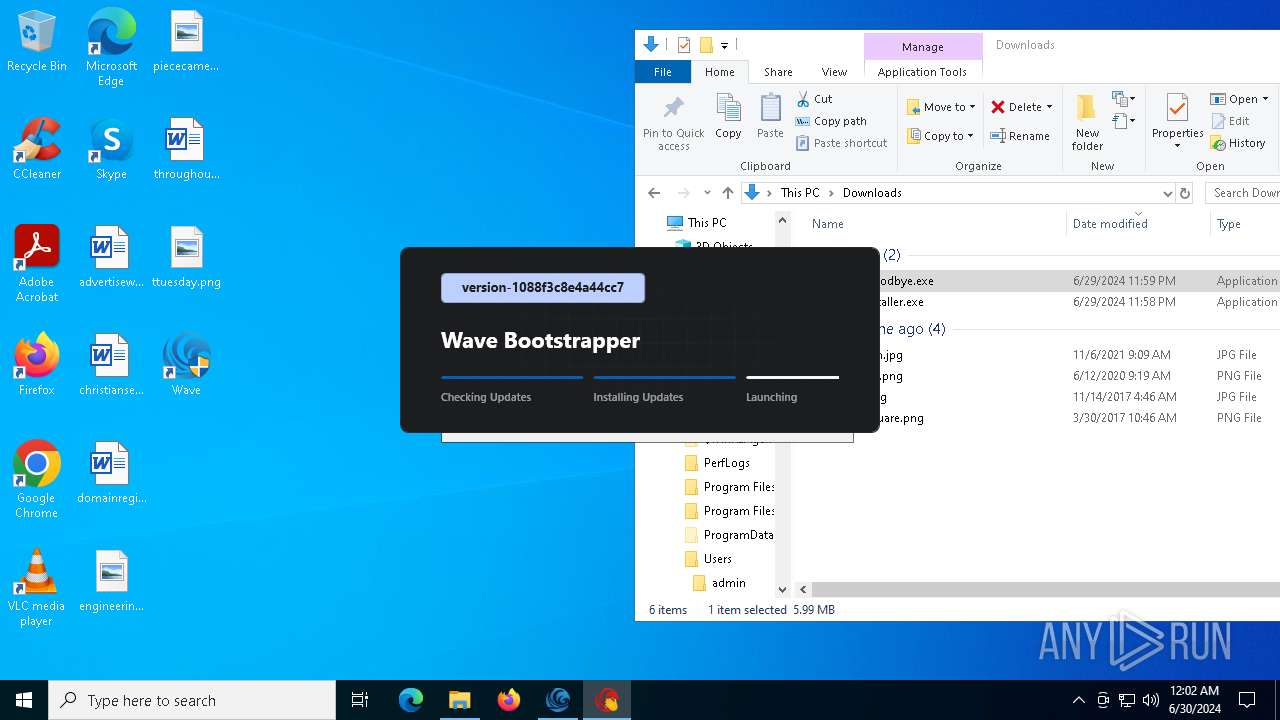
Task: Open the Move to dropdown
Action: (941, 107)
